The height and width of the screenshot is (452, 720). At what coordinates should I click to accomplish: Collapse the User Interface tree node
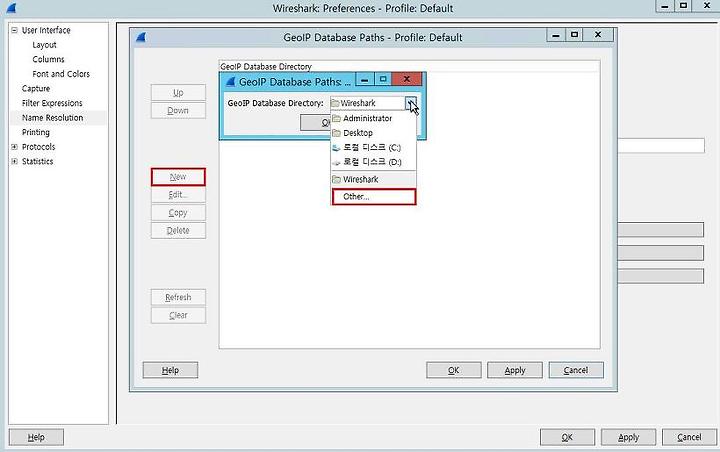point(14,30)
